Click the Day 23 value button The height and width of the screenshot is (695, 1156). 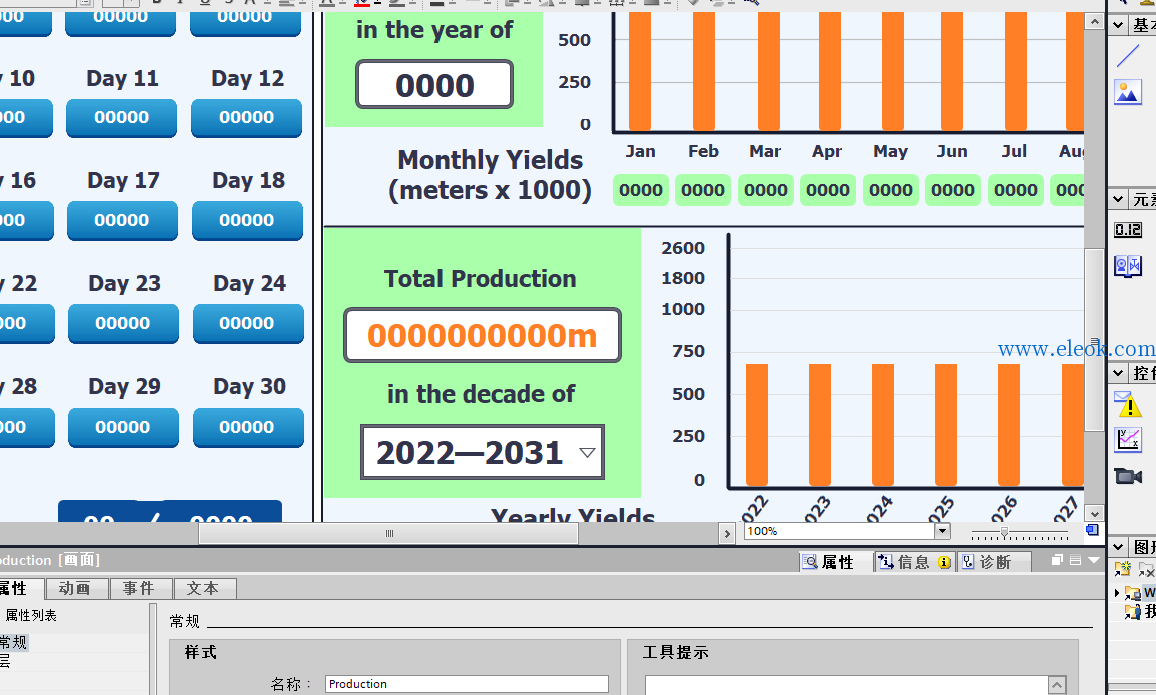123,324
